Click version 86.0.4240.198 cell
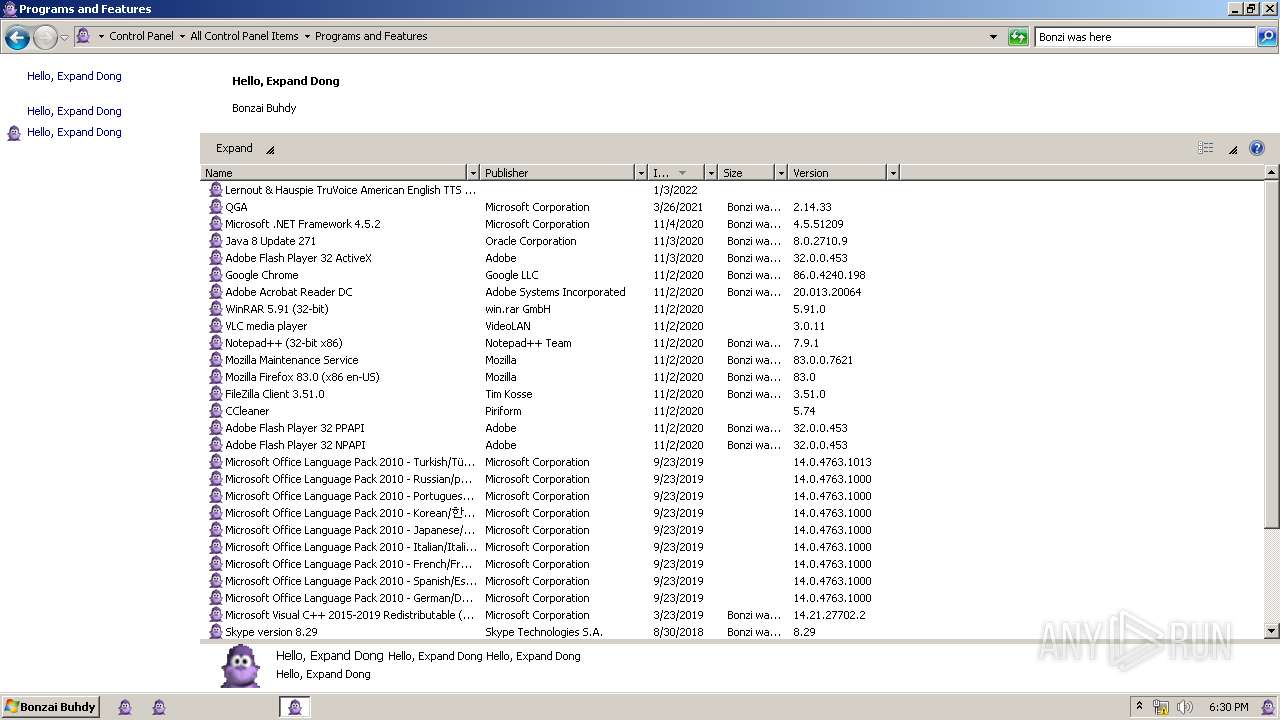Image resolution: width=1280 pixels, height=720 pixels. click(x=829, y=275)
